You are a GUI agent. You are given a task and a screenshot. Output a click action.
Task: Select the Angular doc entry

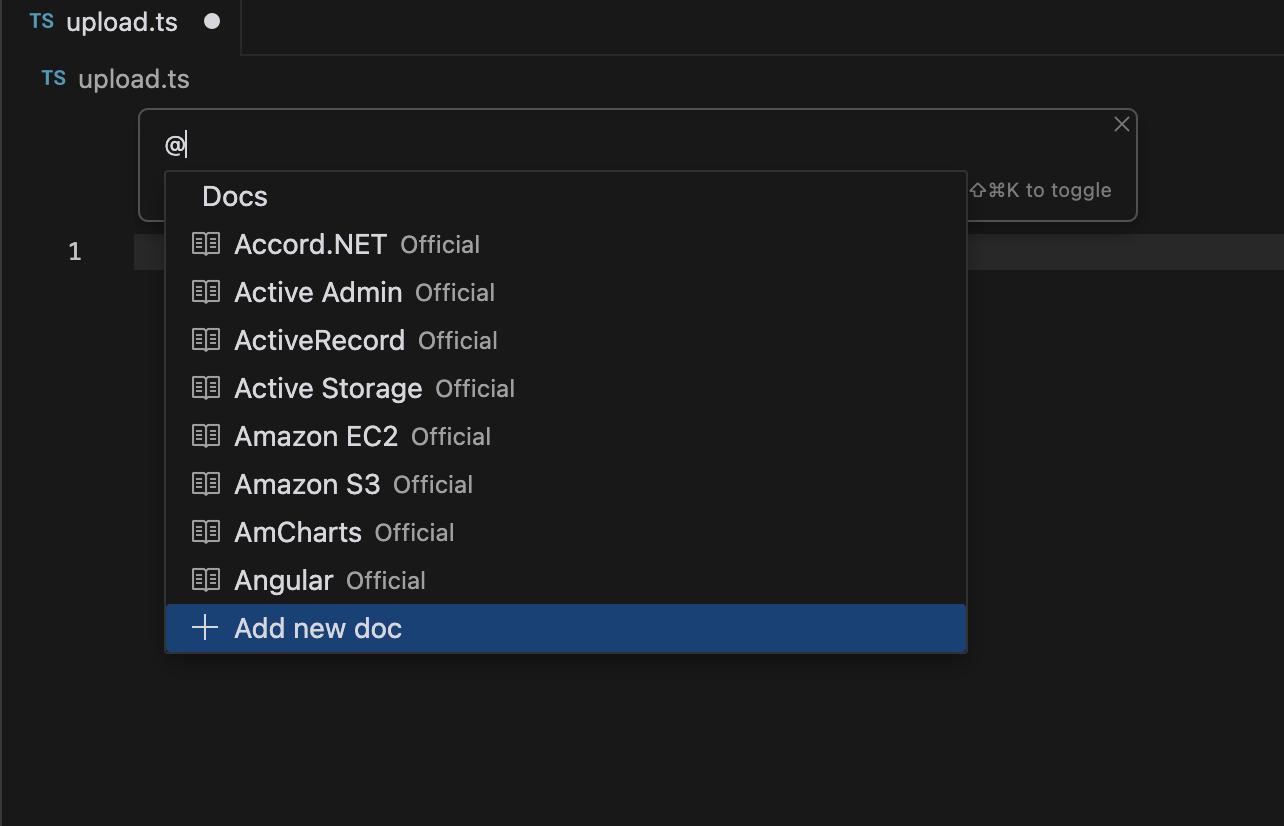click(x=566, y=580)
